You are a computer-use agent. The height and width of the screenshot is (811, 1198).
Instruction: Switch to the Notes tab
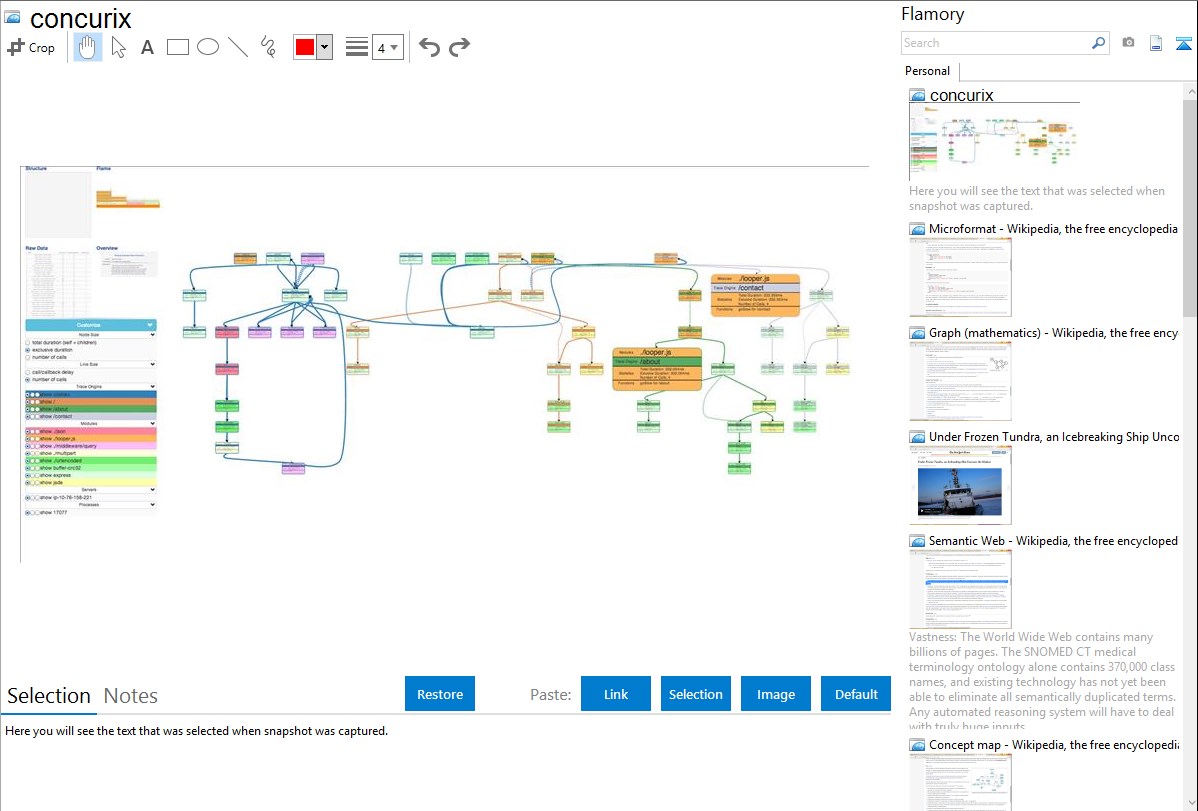click(x=131, y=696)
